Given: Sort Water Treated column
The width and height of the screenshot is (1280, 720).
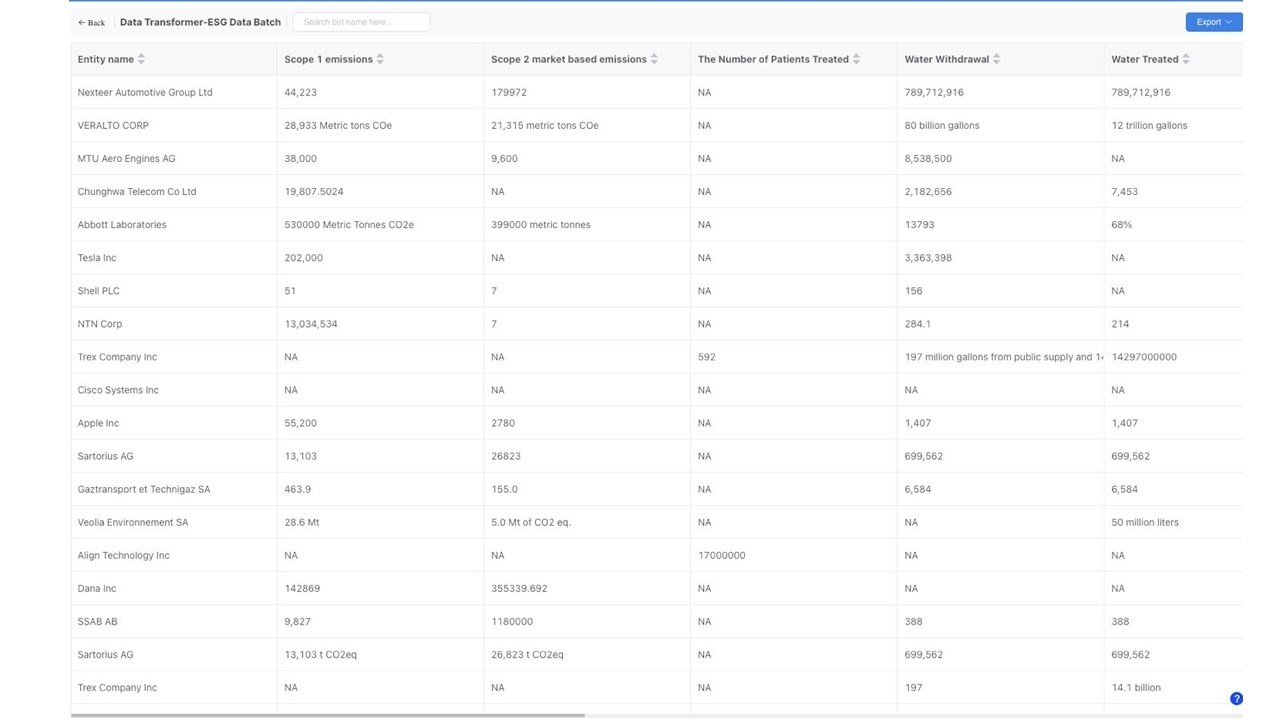Looking at the screenshot, I should click(x=1186, y=59).
